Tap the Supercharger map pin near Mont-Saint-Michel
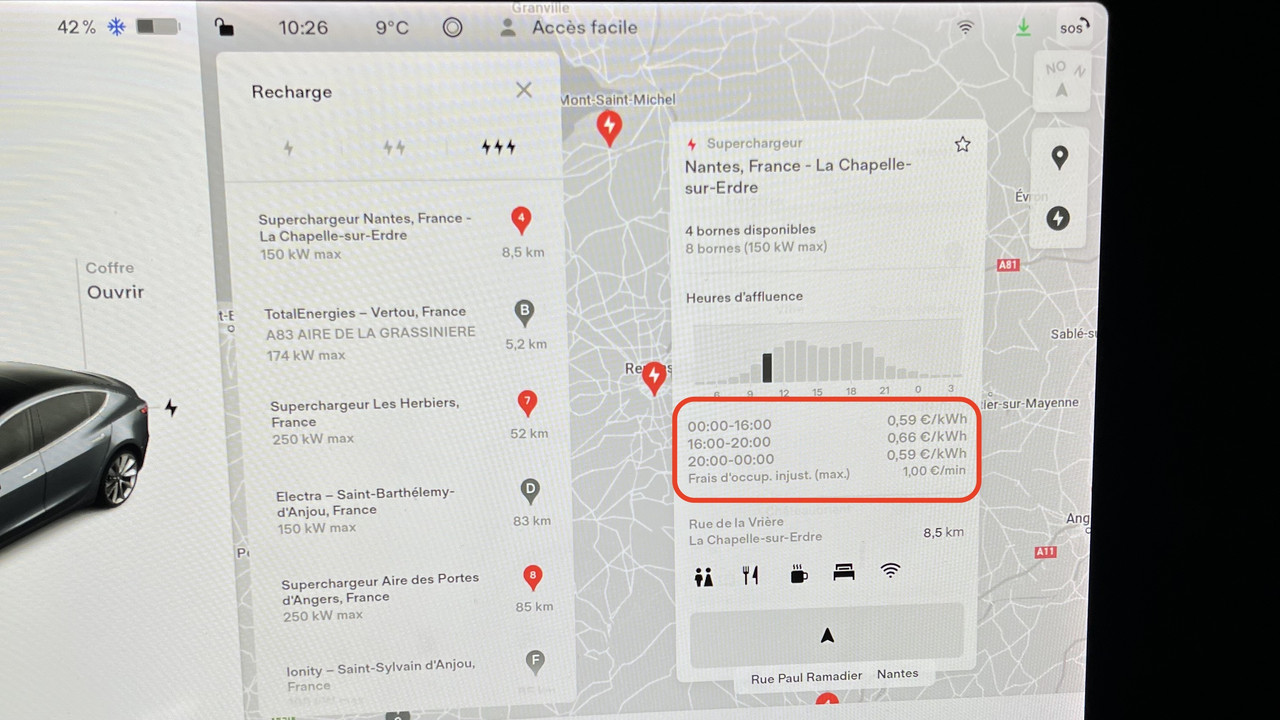 609,128
